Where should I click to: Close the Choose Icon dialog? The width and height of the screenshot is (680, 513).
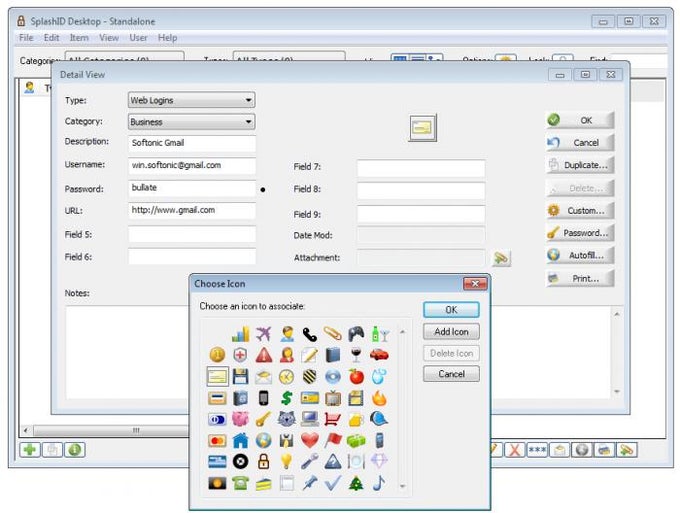[475, 284]
